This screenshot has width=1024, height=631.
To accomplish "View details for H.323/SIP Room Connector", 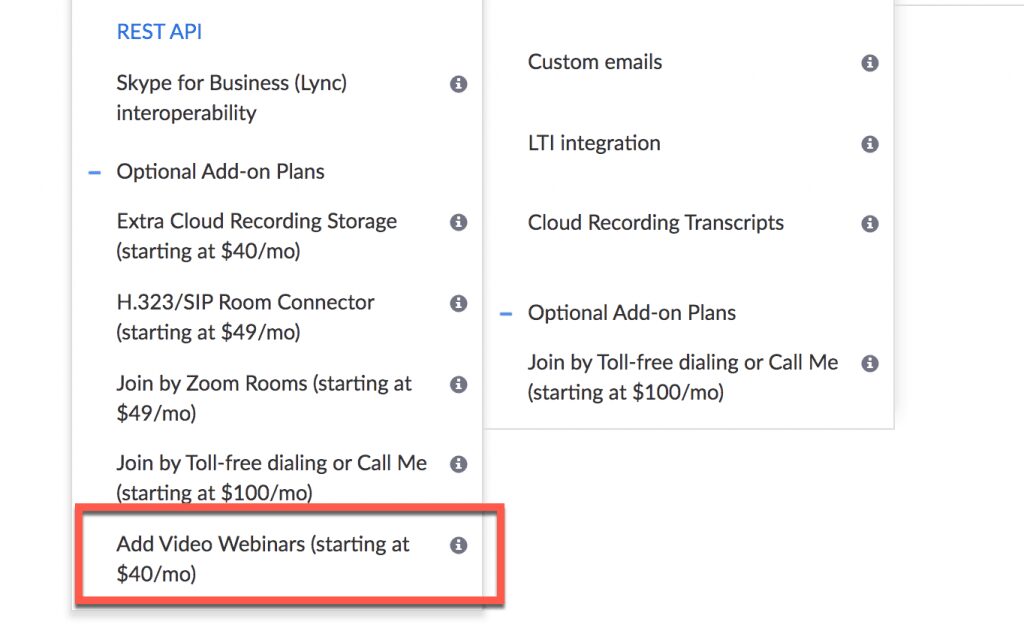I will coord(459,303).
